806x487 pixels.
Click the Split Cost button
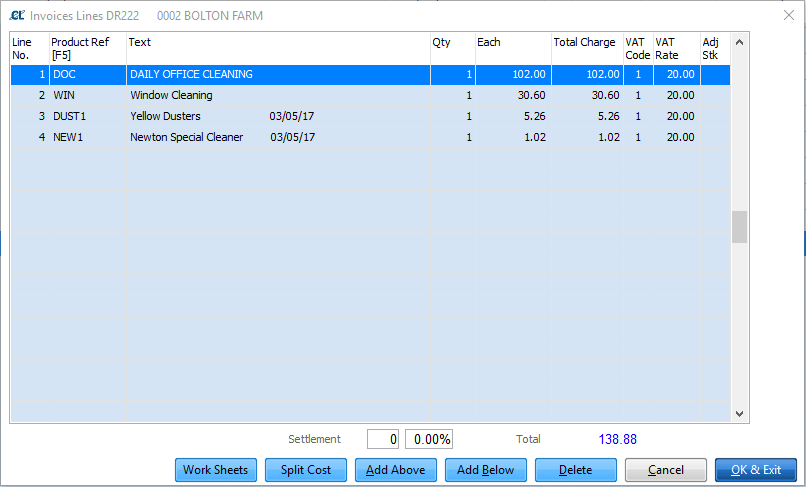click(306, 470)
